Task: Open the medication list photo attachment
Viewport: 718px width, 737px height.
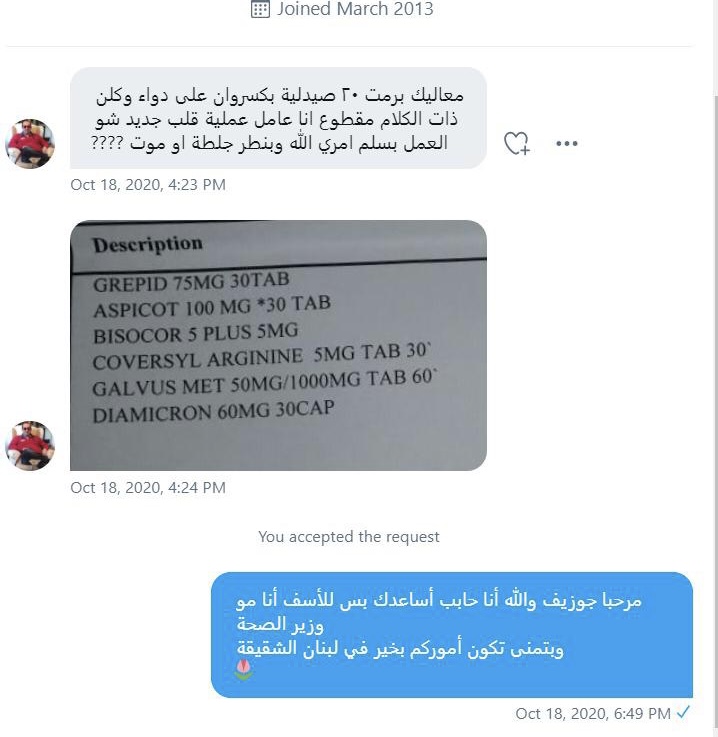Action: coord(278,345)
